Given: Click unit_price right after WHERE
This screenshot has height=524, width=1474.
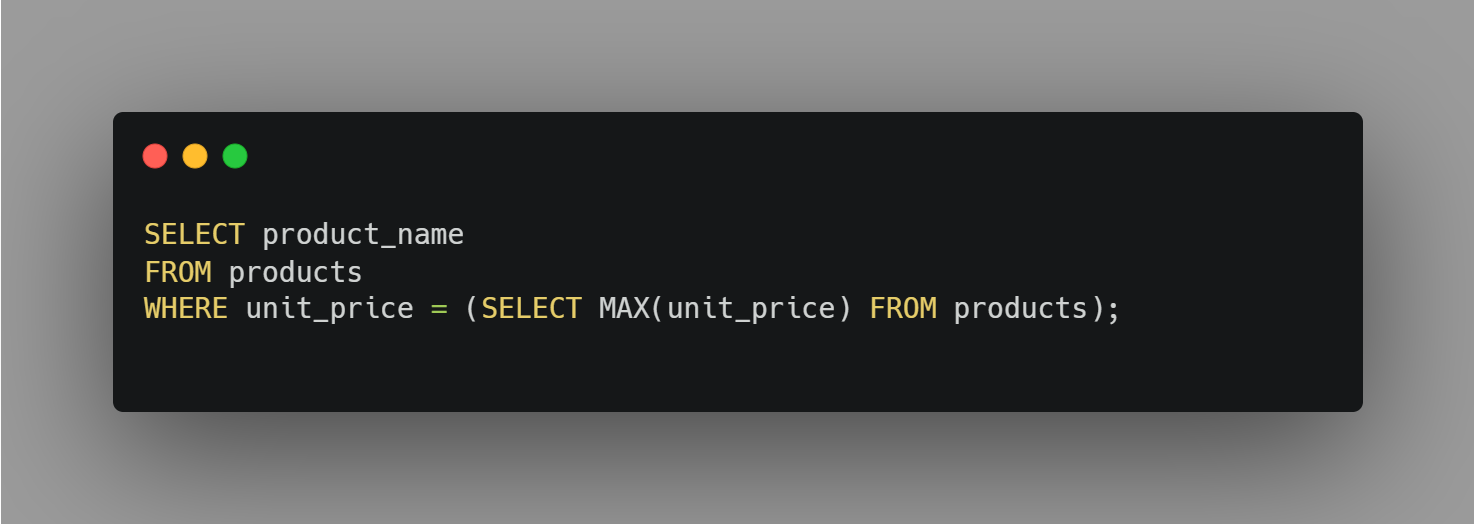Looking at the screenshot, I should tap(329, 309).
